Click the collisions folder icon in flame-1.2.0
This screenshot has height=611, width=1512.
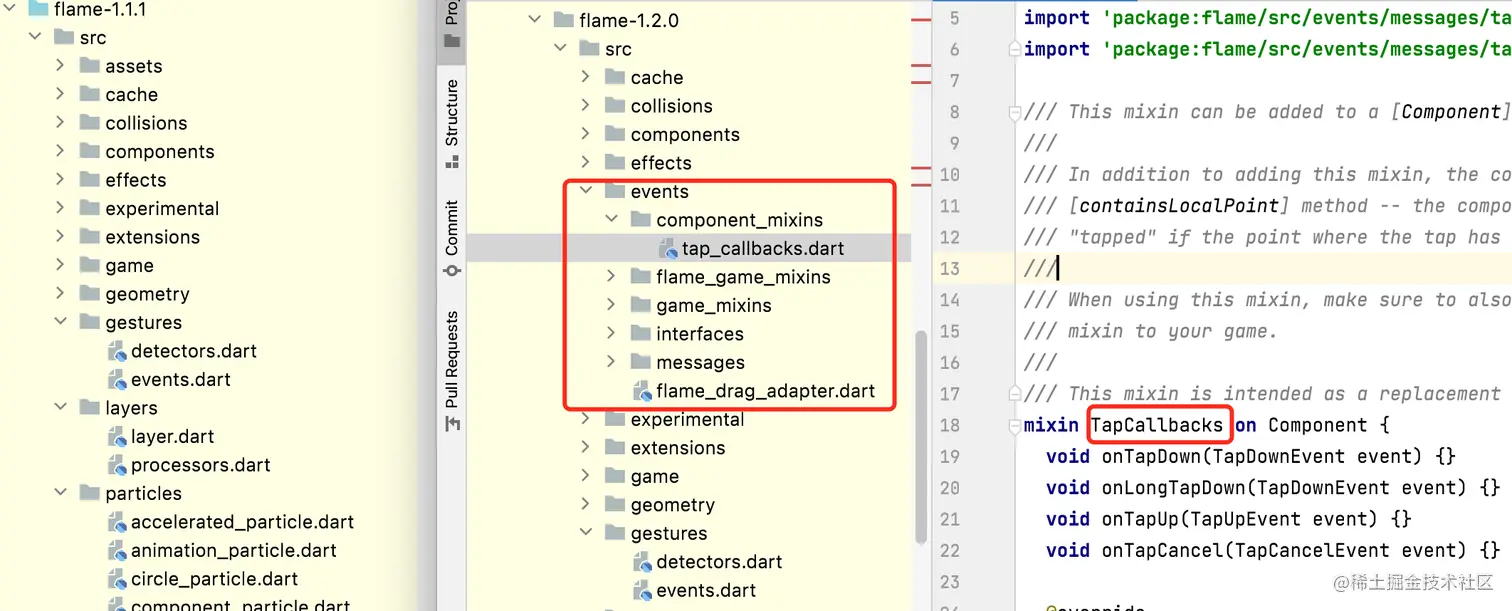tap(614, 106)
